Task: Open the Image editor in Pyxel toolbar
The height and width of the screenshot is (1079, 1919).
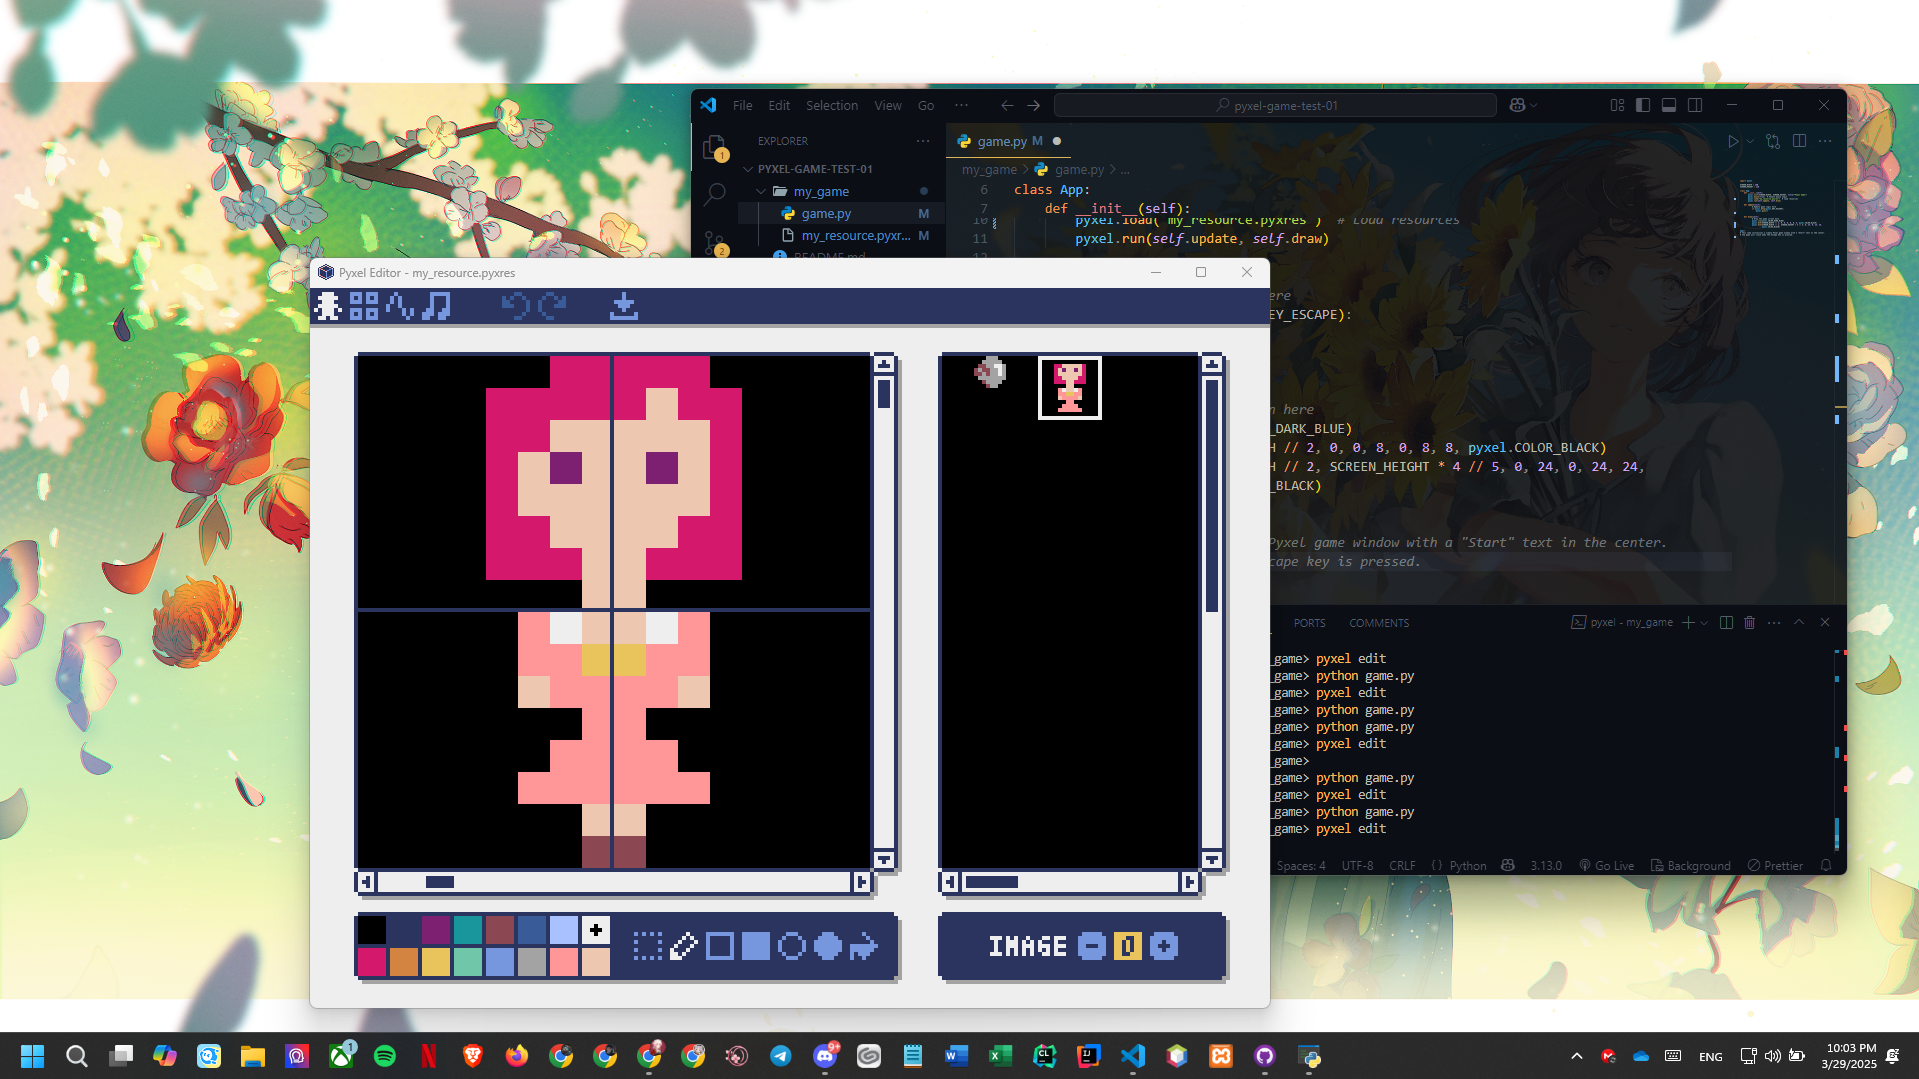Action: [x=328, y=306]
